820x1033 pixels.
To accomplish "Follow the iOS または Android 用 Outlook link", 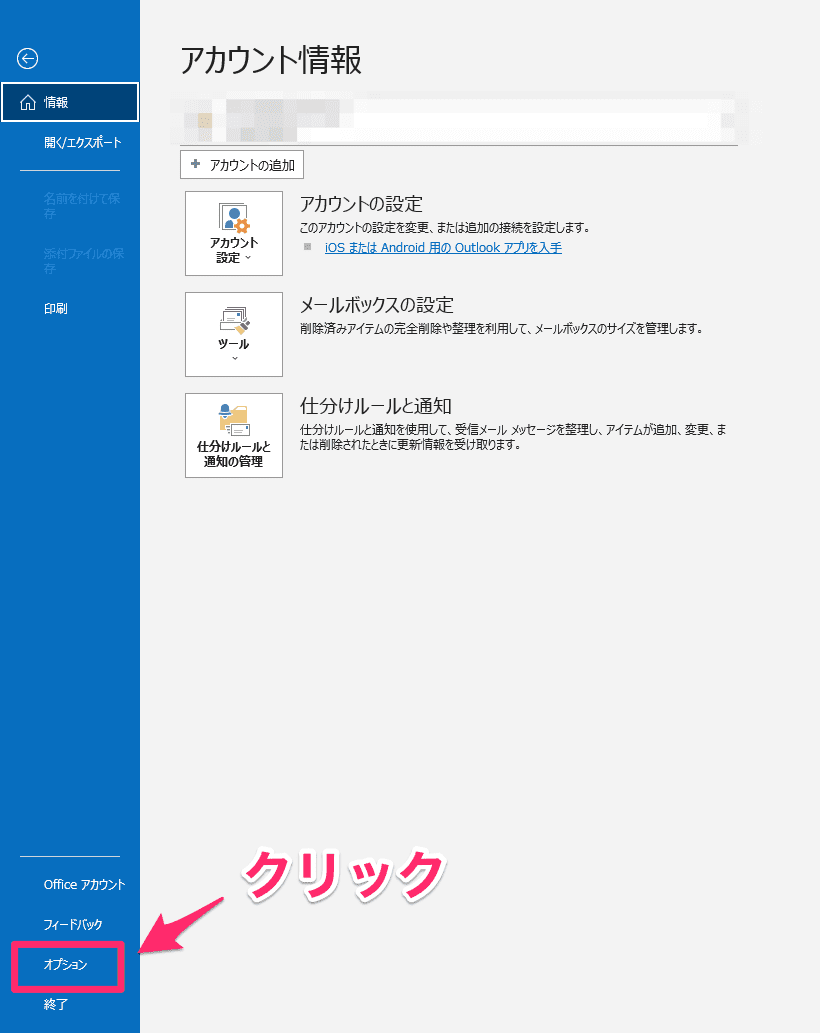I will (443, 248).
